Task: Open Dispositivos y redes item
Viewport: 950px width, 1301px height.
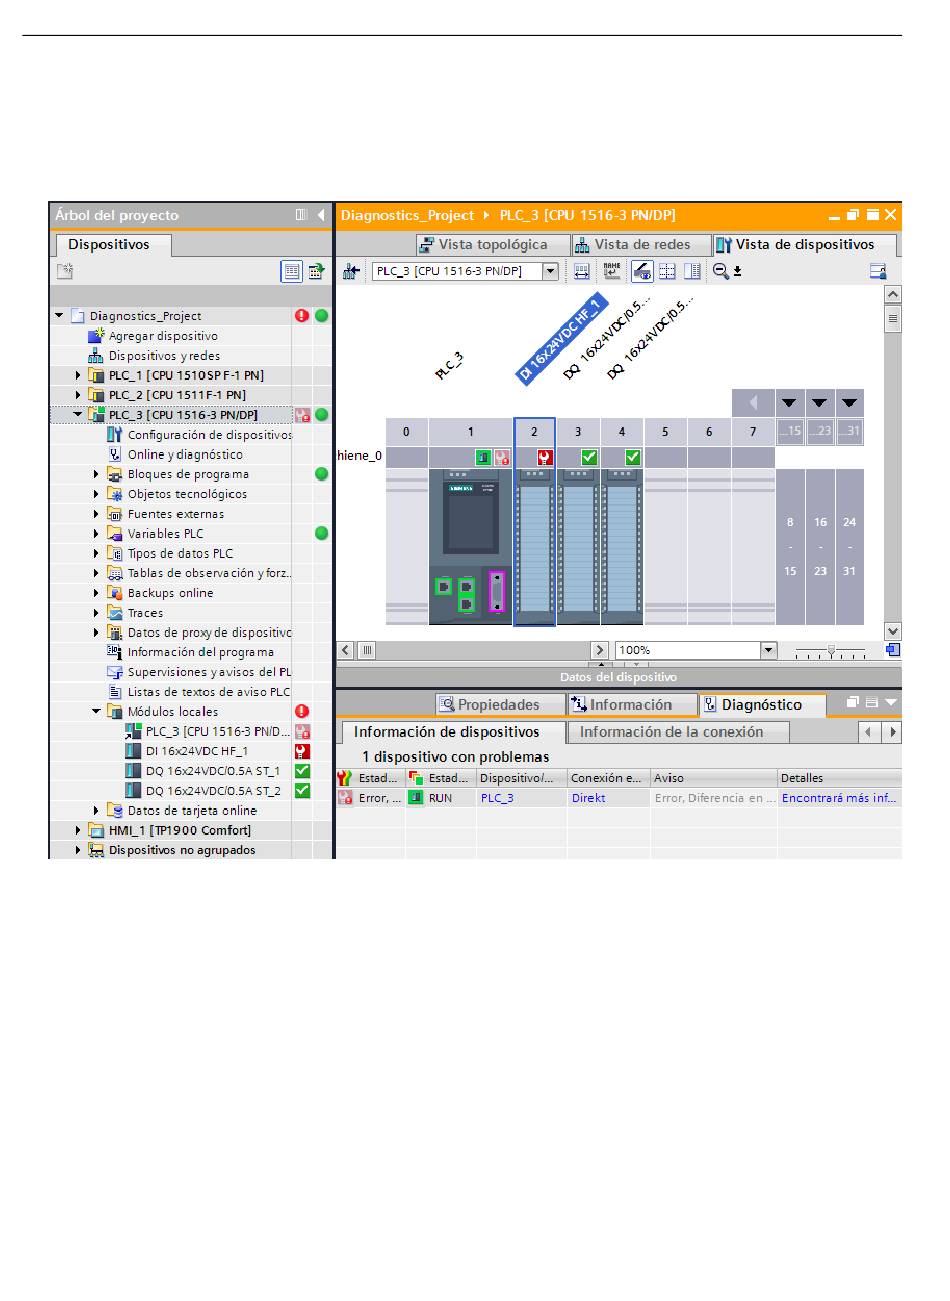Action: pyautogui.click(x=164, y=356)
